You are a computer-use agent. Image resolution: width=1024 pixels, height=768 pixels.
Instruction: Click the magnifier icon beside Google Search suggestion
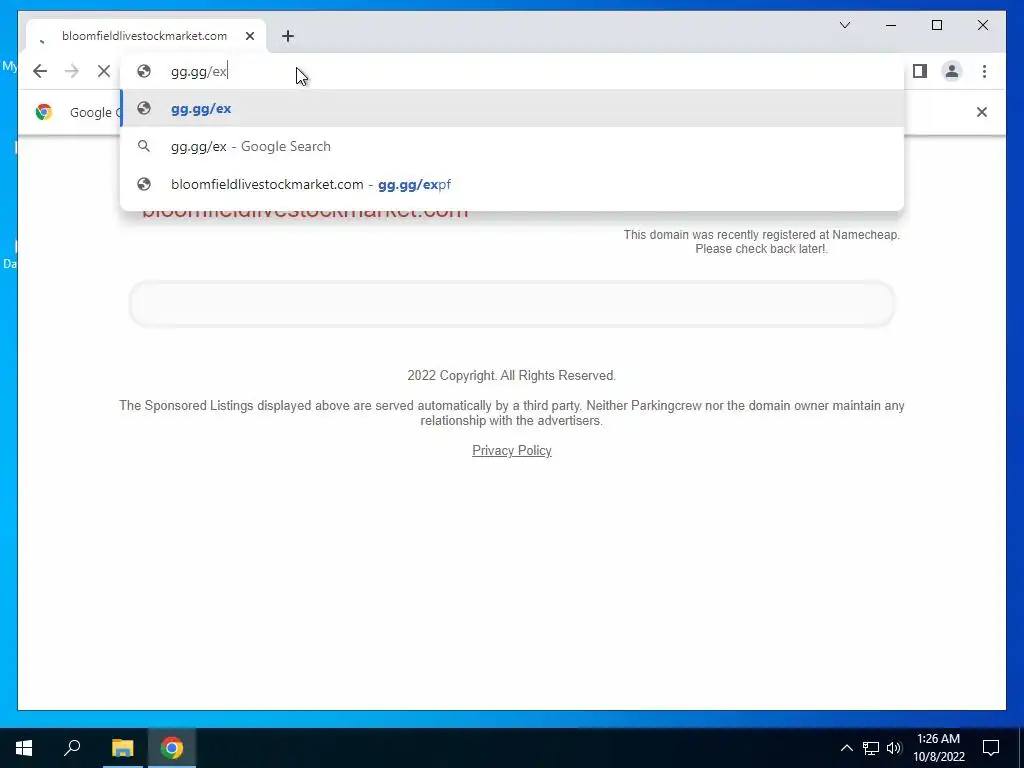[x=144, y=146]
